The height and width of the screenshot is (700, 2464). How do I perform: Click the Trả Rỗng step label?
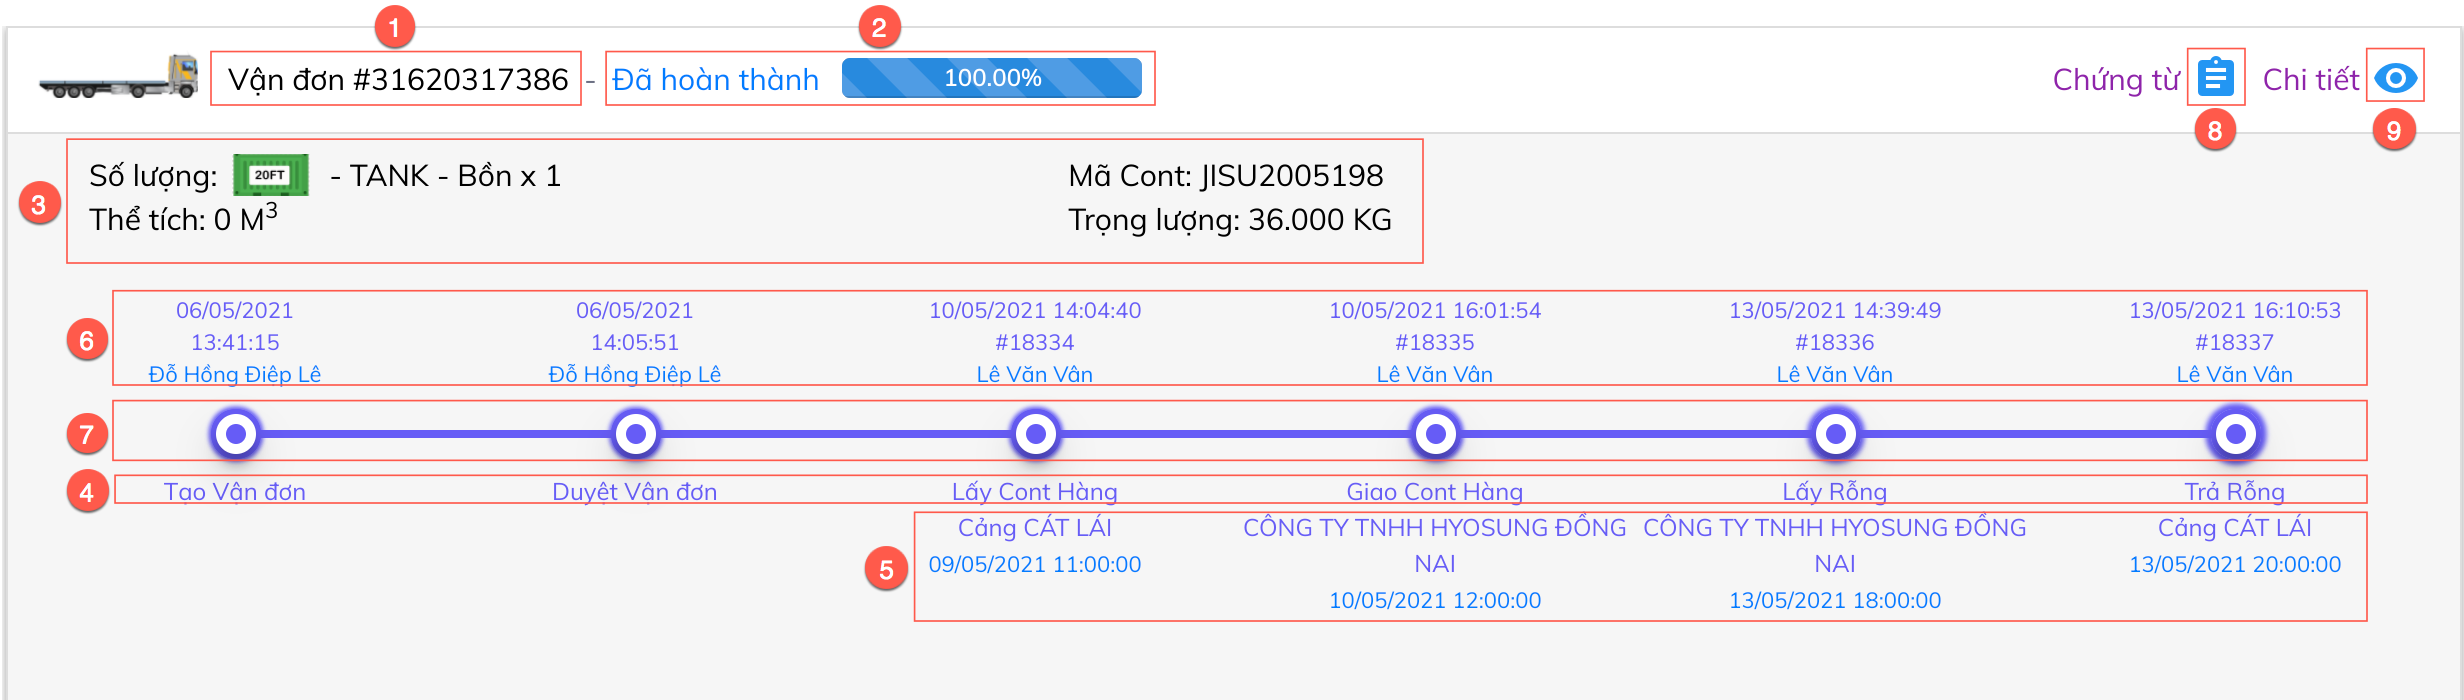2235,491
